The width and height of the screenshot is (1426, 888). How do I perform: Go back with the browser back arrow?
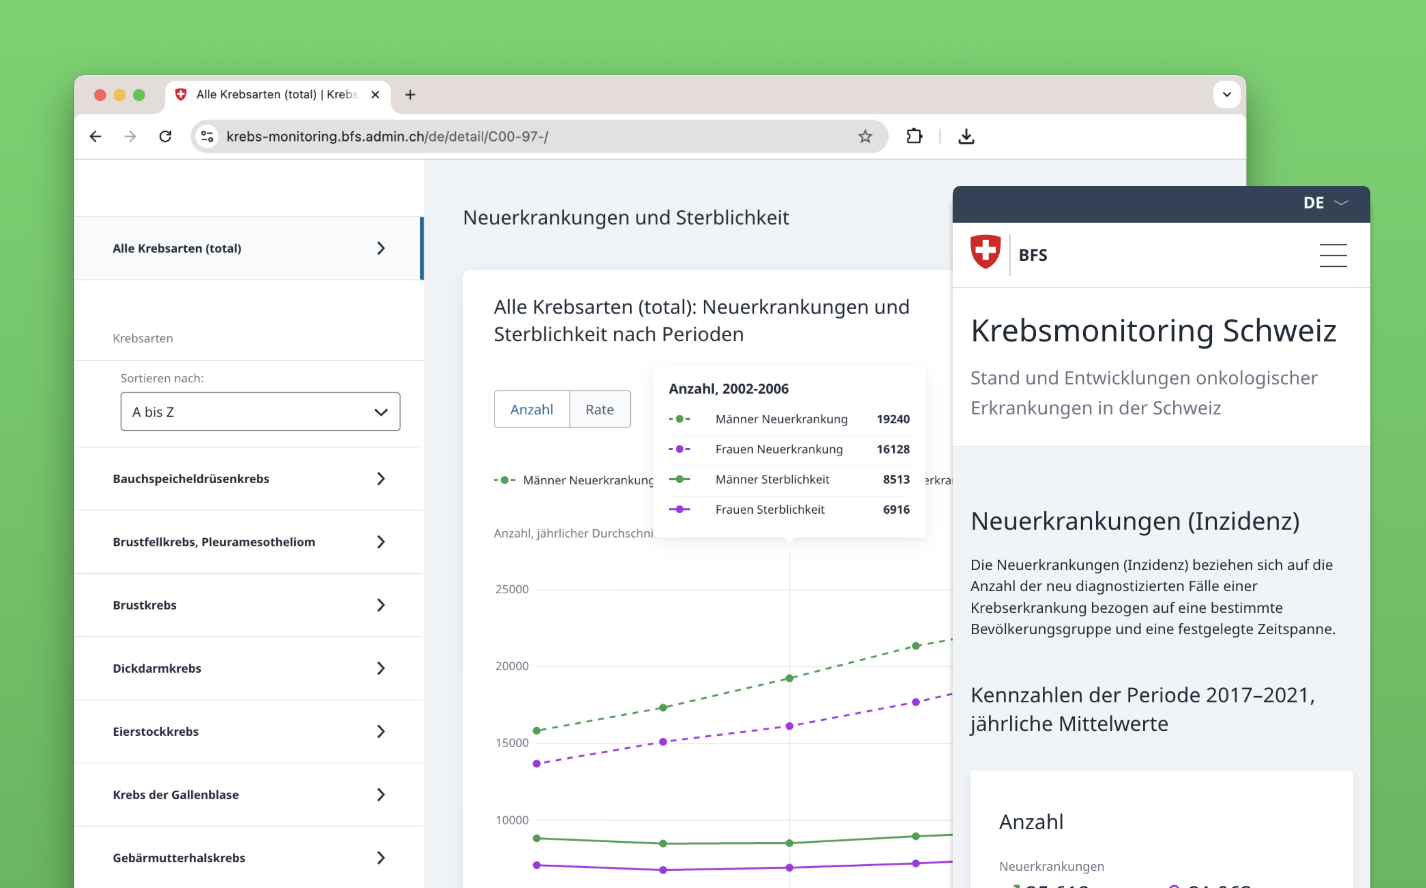[x=96, y=137]
